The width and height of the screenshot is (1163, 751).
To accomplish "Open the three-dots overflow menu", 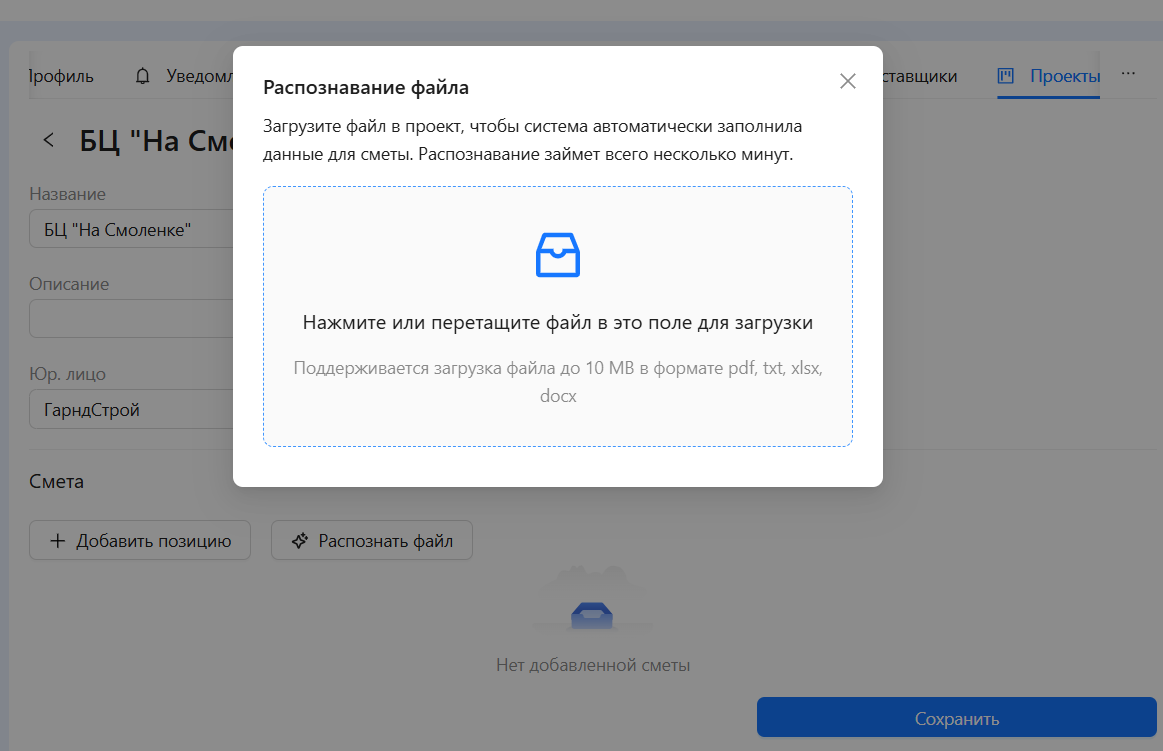I will click(x=1128, y=73).
